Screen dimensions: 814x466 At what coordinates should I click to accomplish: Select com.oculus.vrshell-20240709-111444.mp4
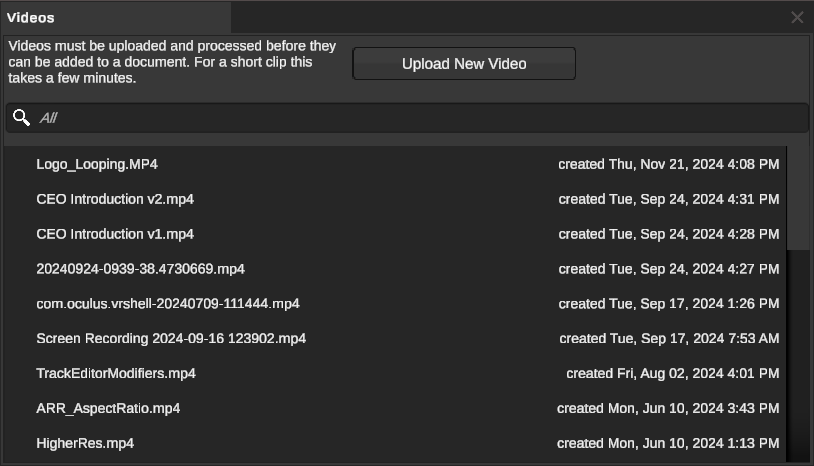tap(168, 304)
